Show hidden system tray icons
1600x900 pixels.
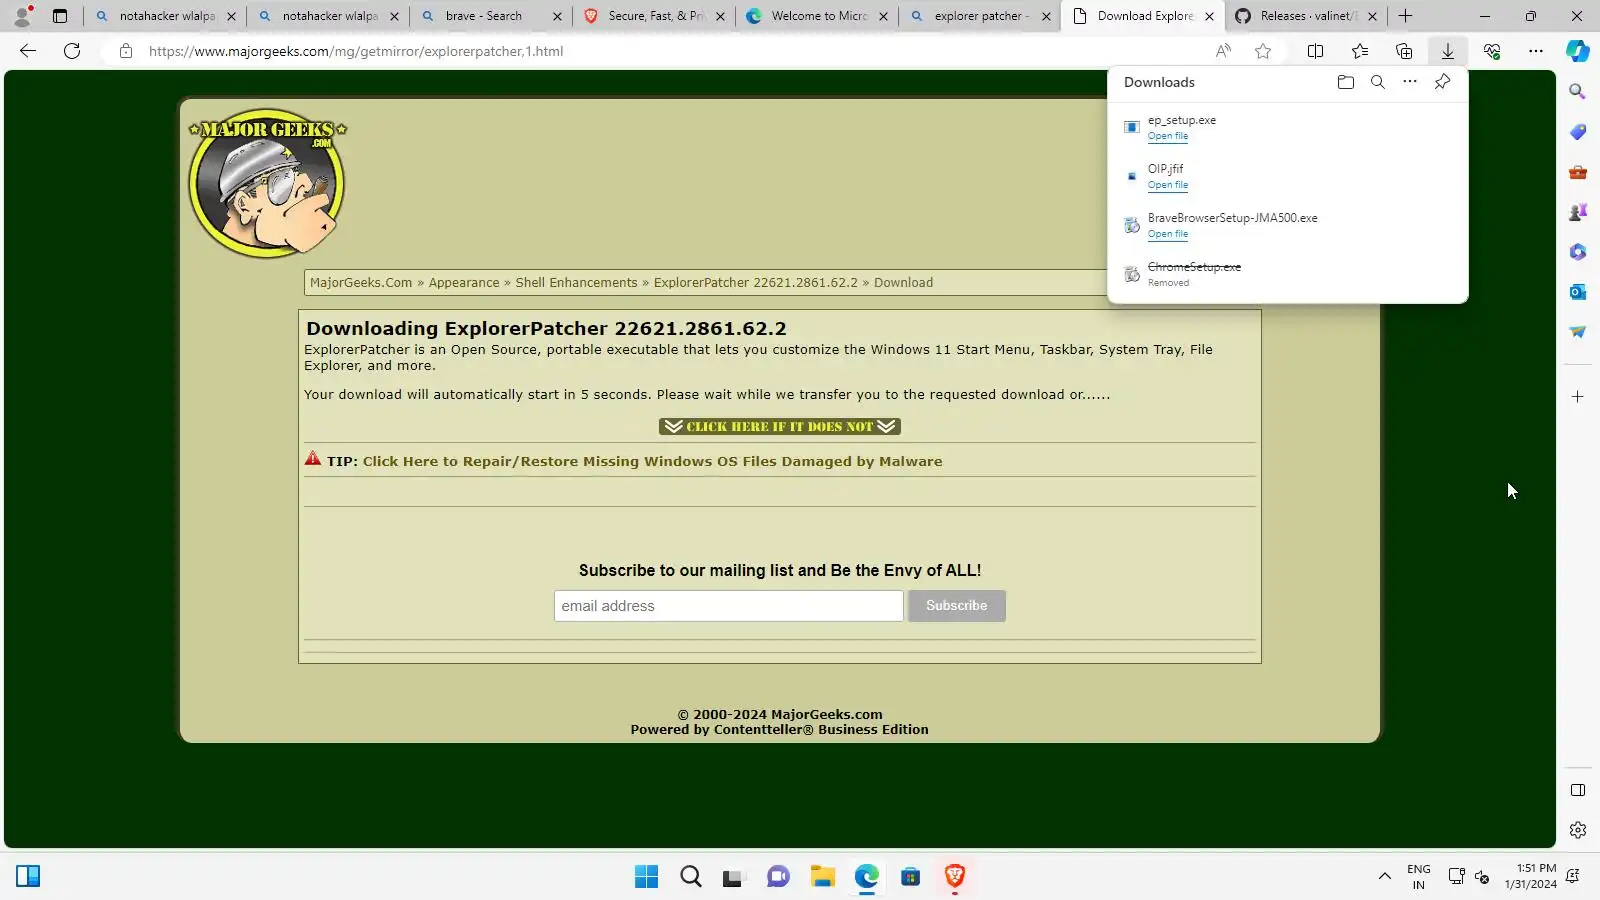pos(1385,877)
